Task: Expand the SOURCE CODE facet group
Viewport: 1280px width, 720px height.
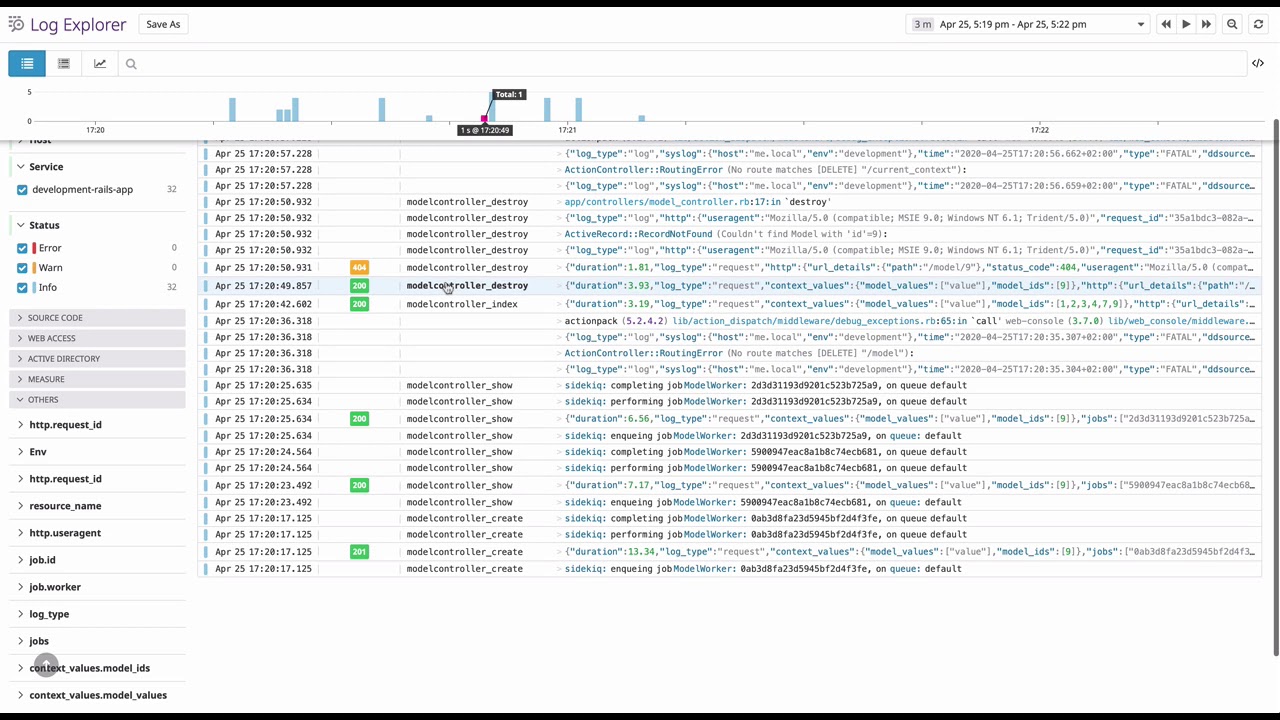Action: click(x=97, y=318)
